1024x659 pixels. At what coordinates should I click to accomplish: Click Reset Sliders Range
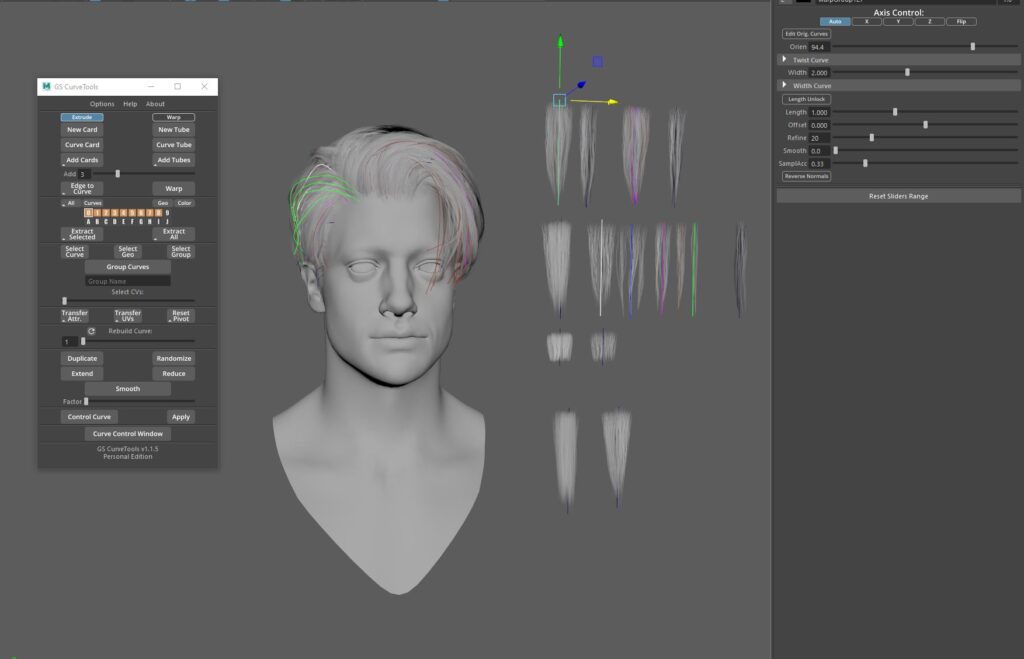(x=897, y=195)
